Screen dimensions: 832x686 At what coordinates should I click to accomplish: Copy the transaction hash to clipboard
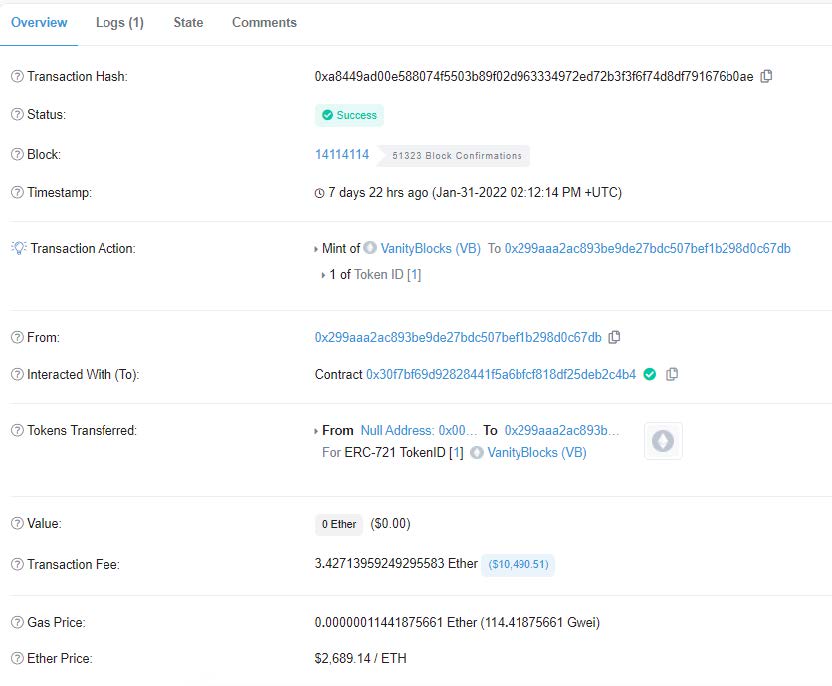[x=766, y=76]
